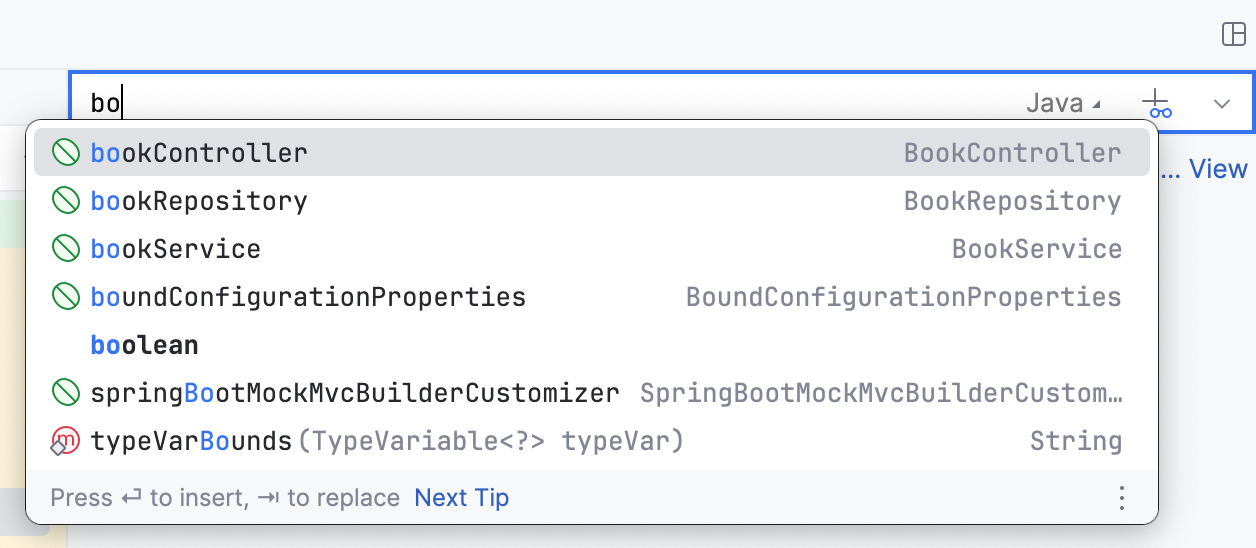Select the bookRepository completion item
Screen dimensions: 1256x548
199,201
